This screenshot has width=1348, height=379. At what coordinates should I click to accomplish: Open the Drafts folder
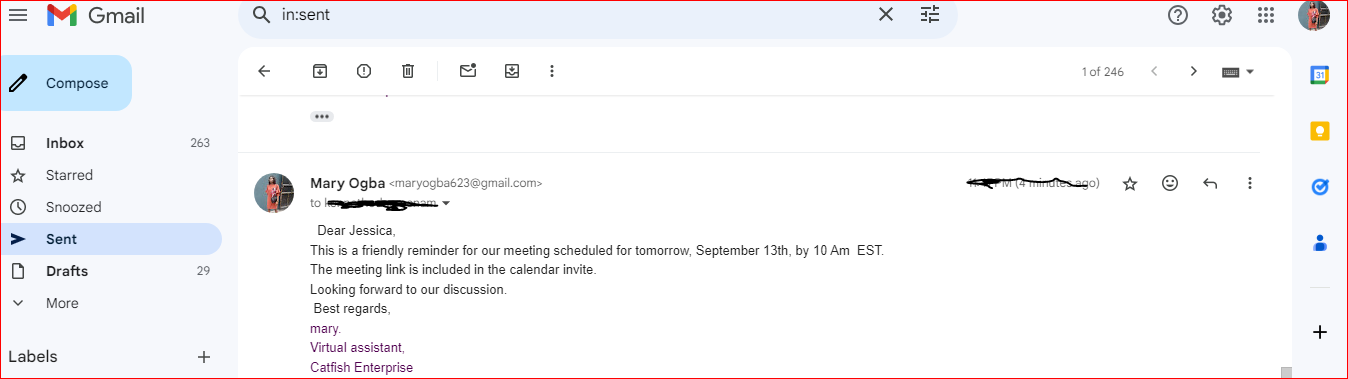pos(111,271)
